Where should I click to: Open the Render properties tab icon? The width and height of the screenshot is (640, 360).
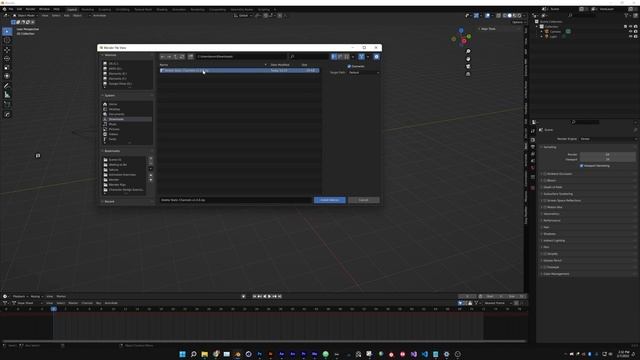pos(533,140)
